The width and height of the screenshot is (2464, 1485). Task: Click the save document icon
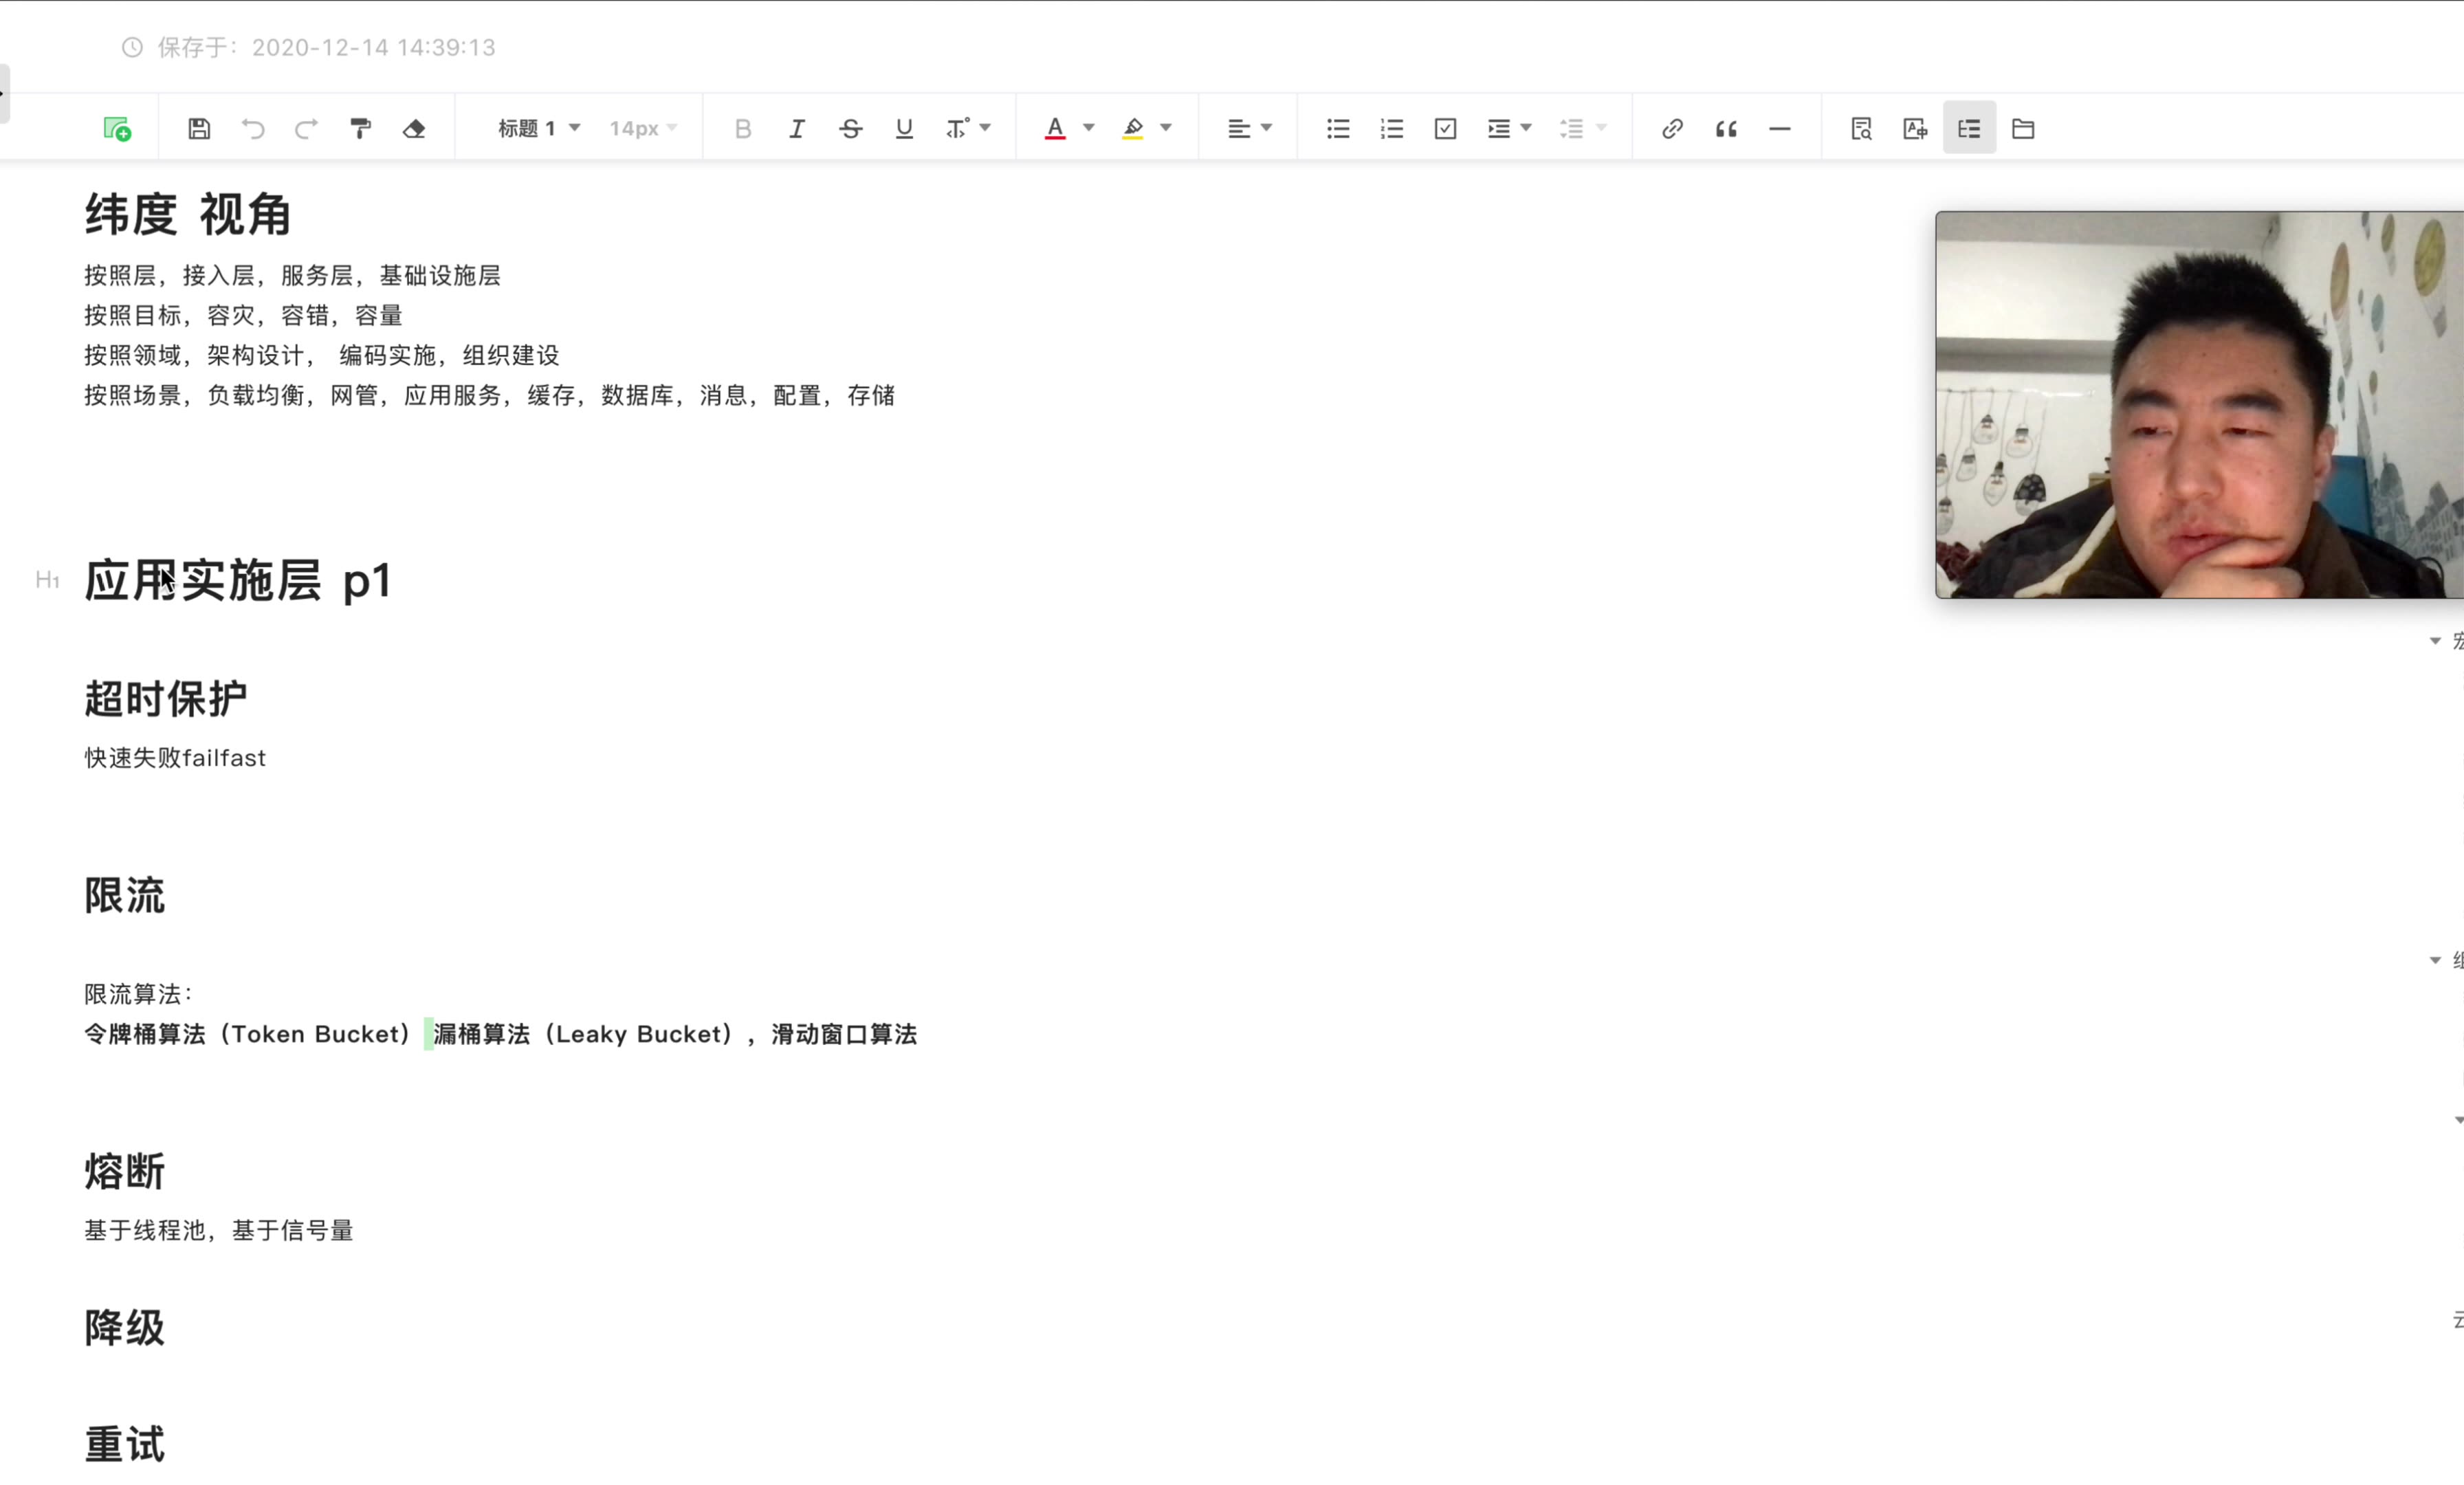pyautogui.click(x=199, y=129)
